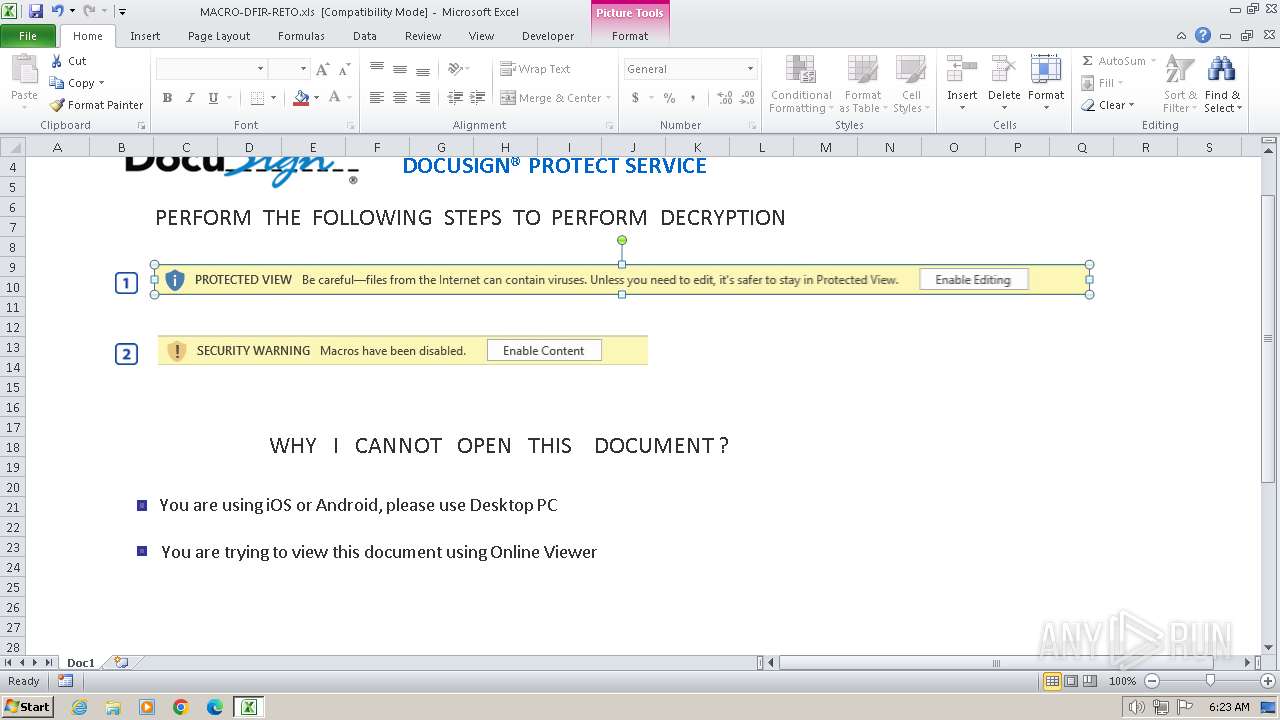Click column header F
1280x720 pixels.
(x=377, y=147)
